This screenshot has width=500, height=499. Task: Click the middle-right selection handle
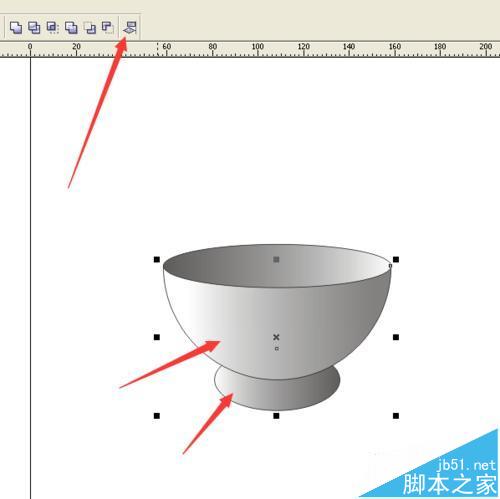pos(396,337)
